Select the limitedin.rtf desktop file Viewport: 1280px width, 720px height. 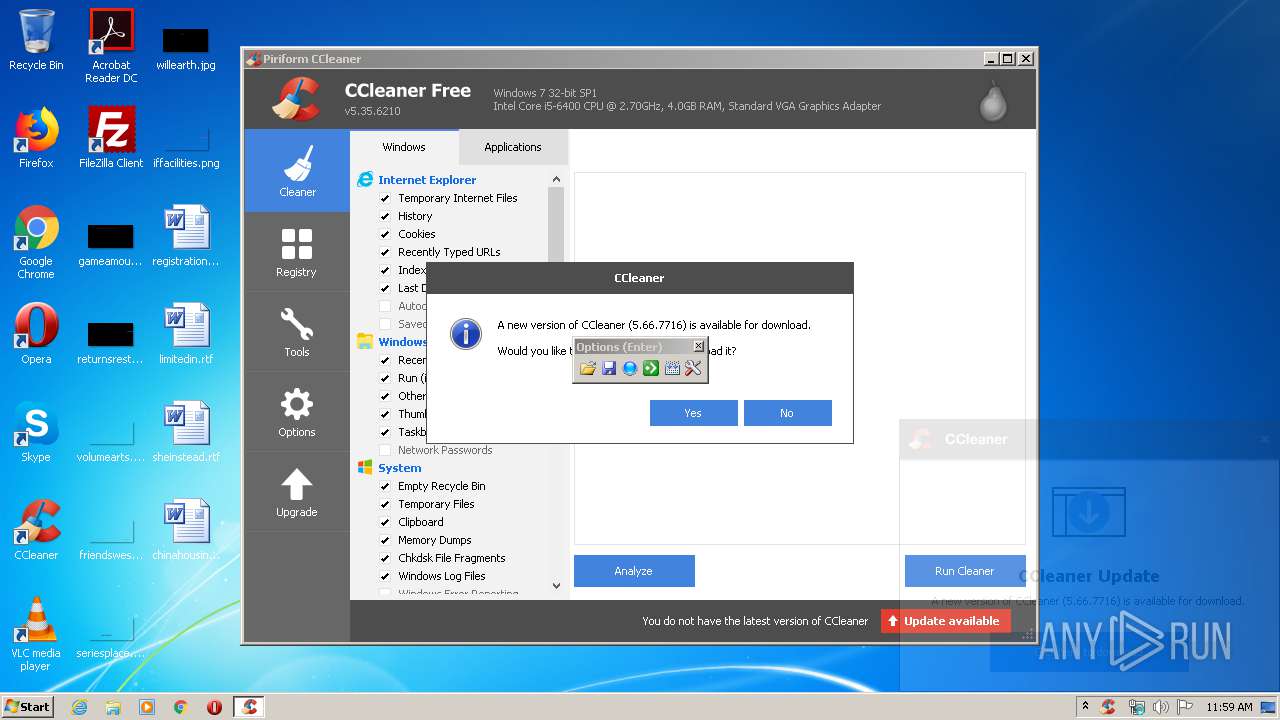(x=186, y=334)
